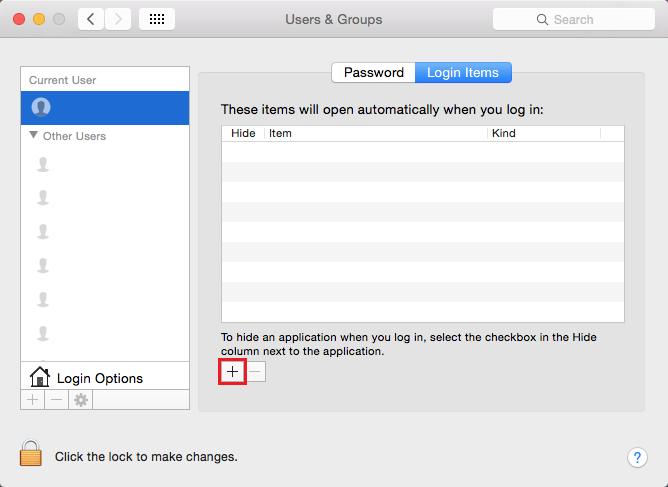Go forward with the right arrow

[118, 19]
